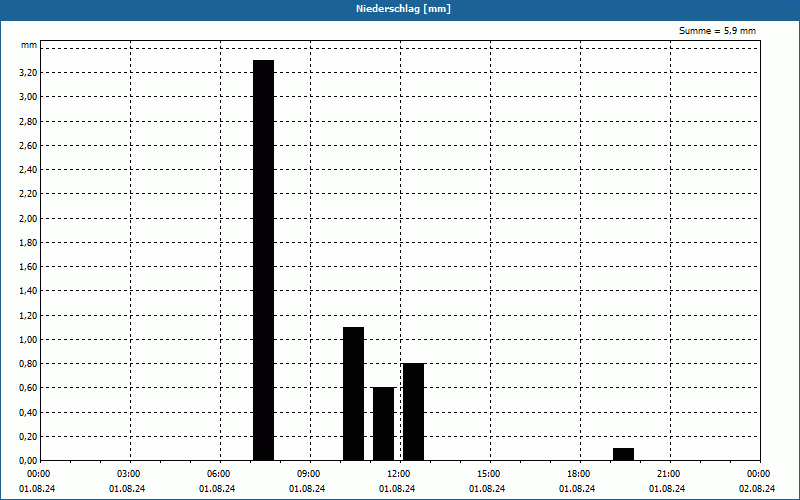The height and width of the screenshot is (500, 800).
Task: Click the tallest bar reaching 3,30 mm
Action: [264, 260]
